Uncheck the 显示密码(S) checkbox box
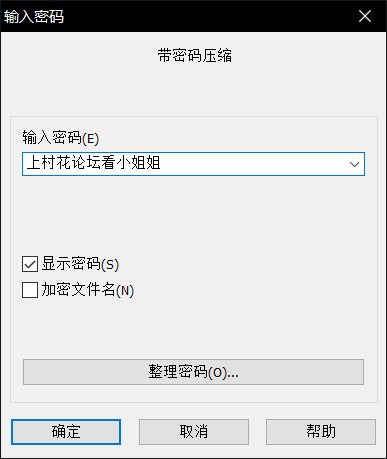Viewport: 387px width, 459px height. click(30, 264)
